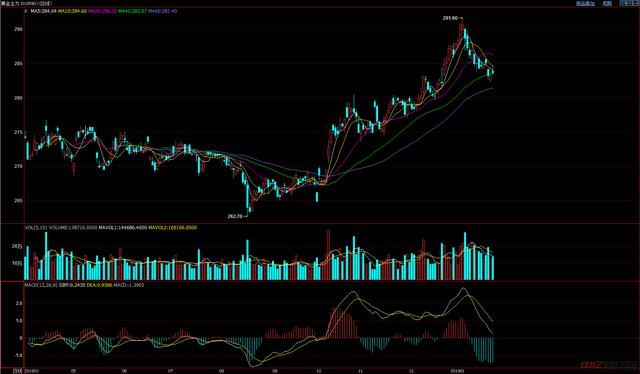This screenshot has height=374, width=640.
Task: Click the 201803 date axis label
Action: [31, 371]
